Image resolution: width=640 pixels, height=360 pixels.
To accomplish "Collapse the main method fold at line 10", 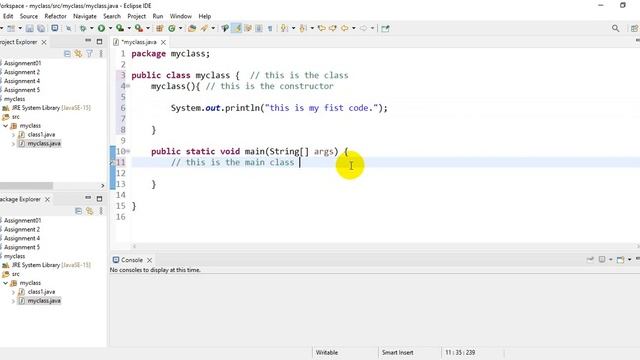I will pos(128,151).
